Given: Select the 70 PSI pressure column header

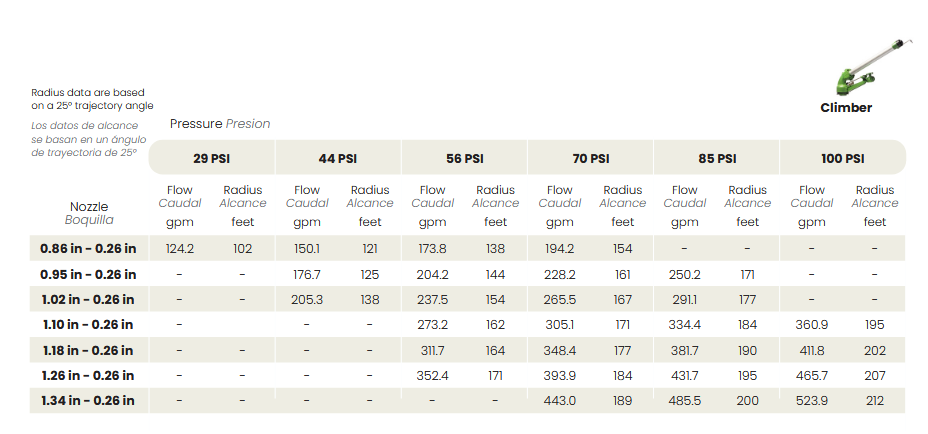Looking at the screenshot, I should [590, 158].
